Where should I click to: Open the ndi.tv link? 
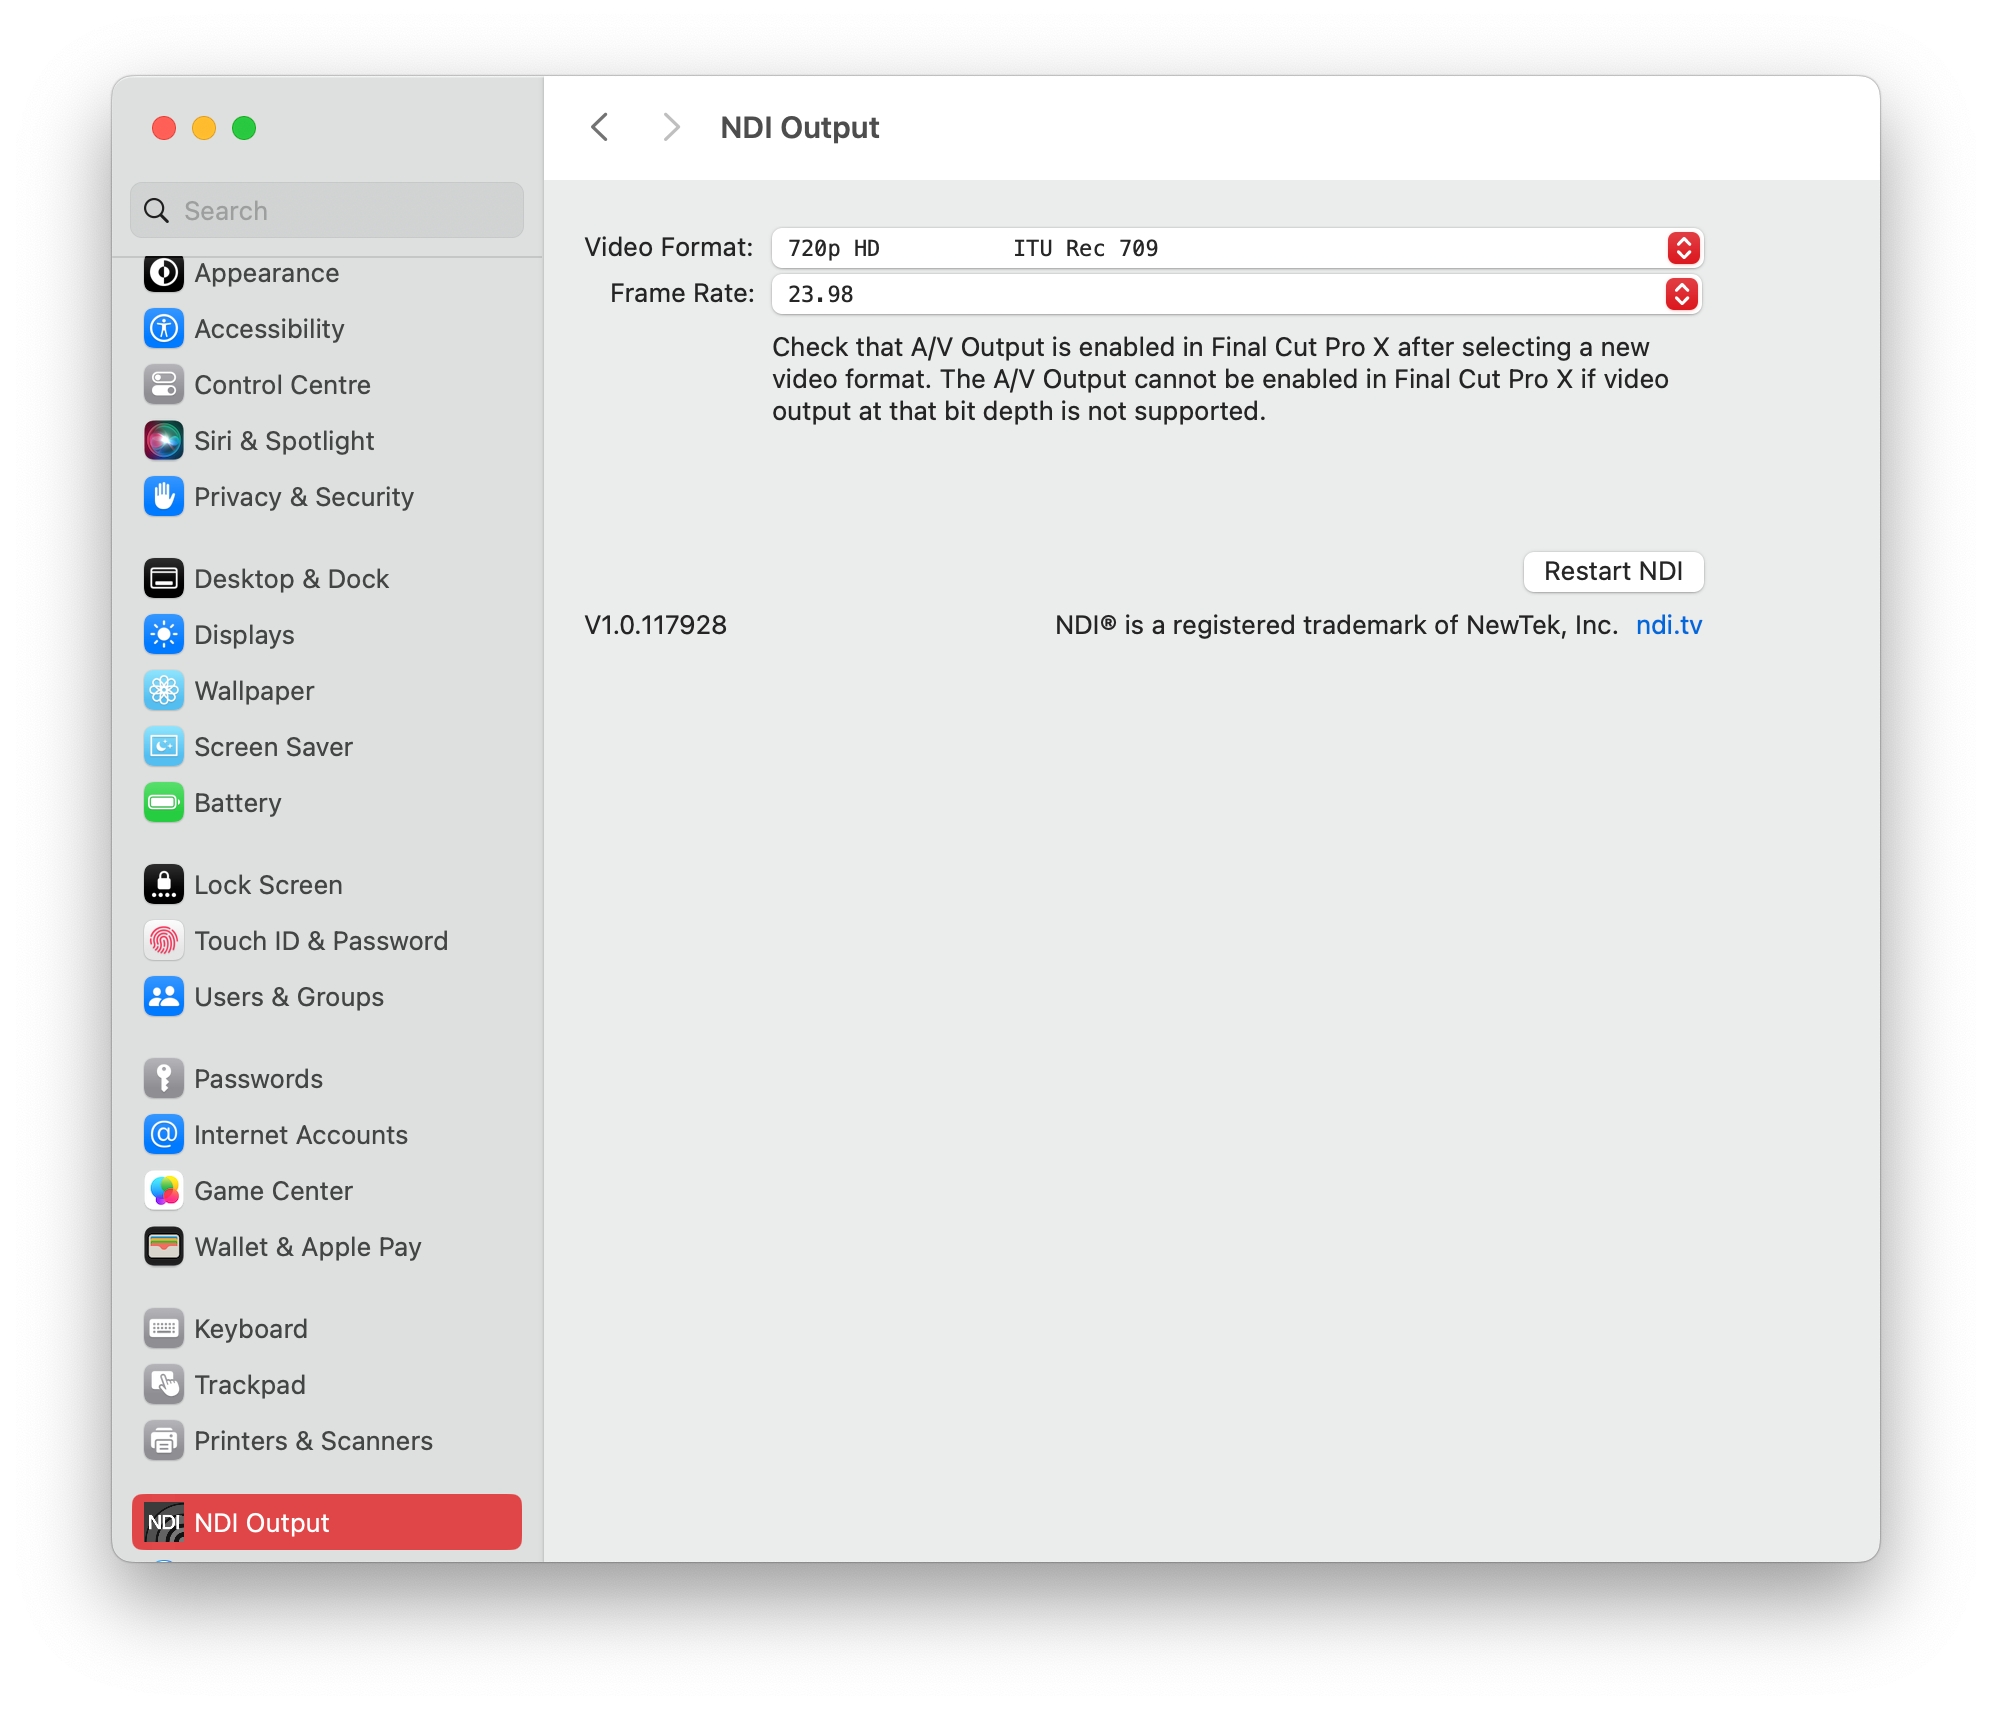[x=1668, y=625]
